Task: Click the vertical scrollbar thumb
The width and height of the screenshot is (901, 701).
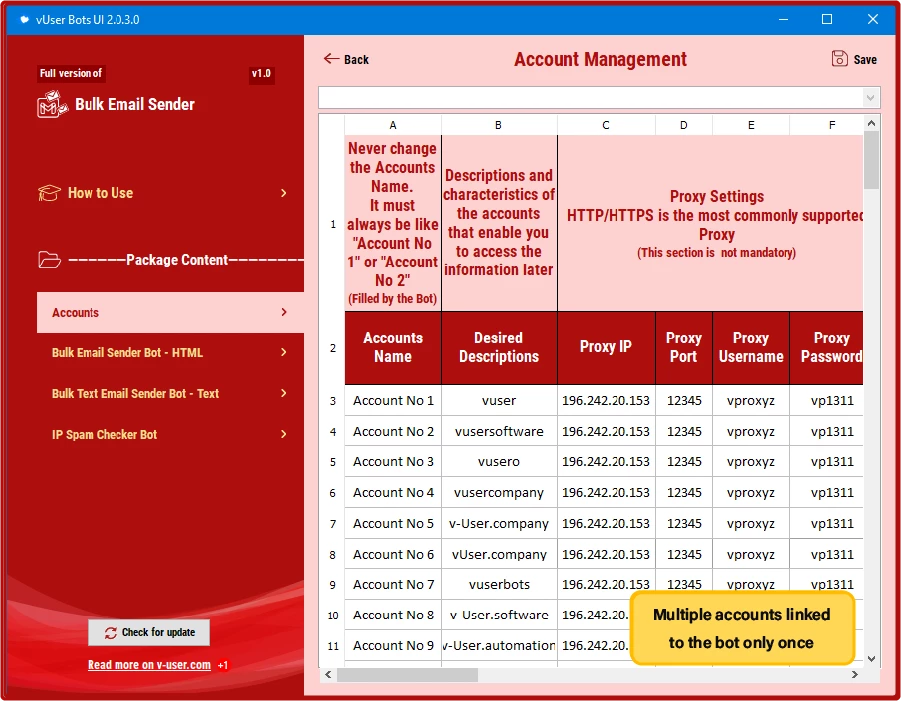Action: pos(871,160)
